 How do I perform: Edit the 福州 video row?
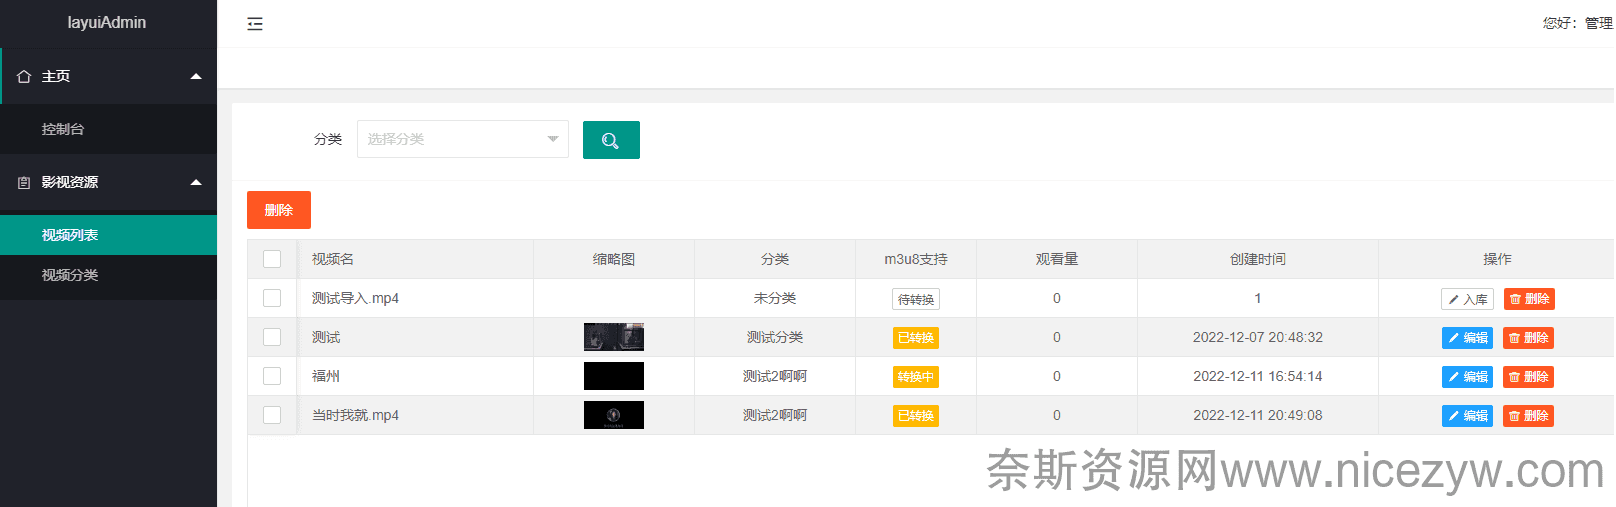click(x=1467, y=377)
